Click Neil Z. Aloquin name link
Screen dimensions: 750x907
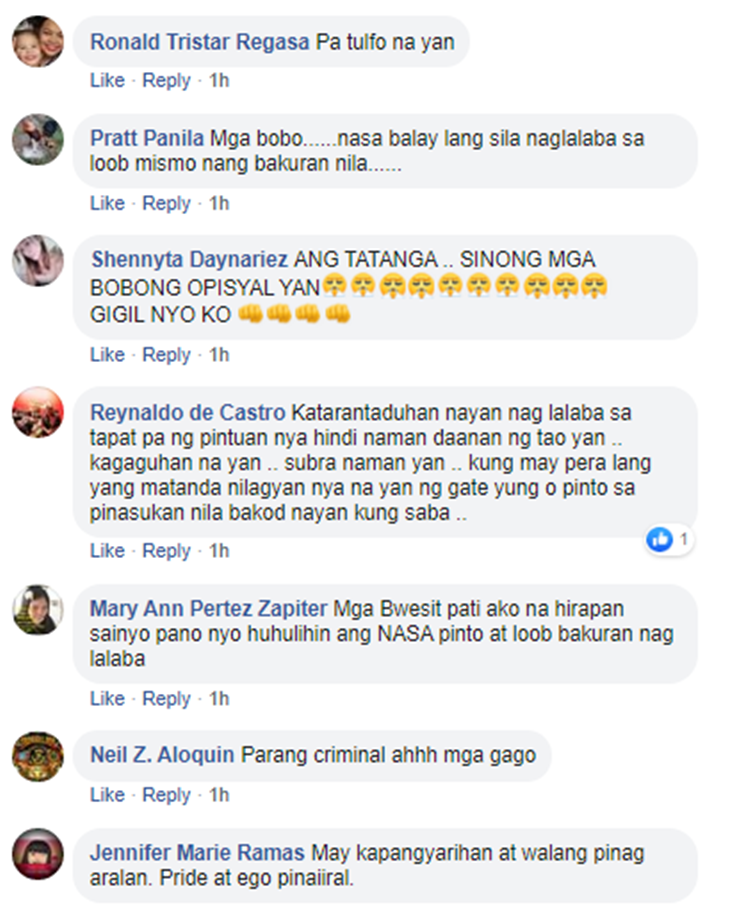click(x=162, y=755)
